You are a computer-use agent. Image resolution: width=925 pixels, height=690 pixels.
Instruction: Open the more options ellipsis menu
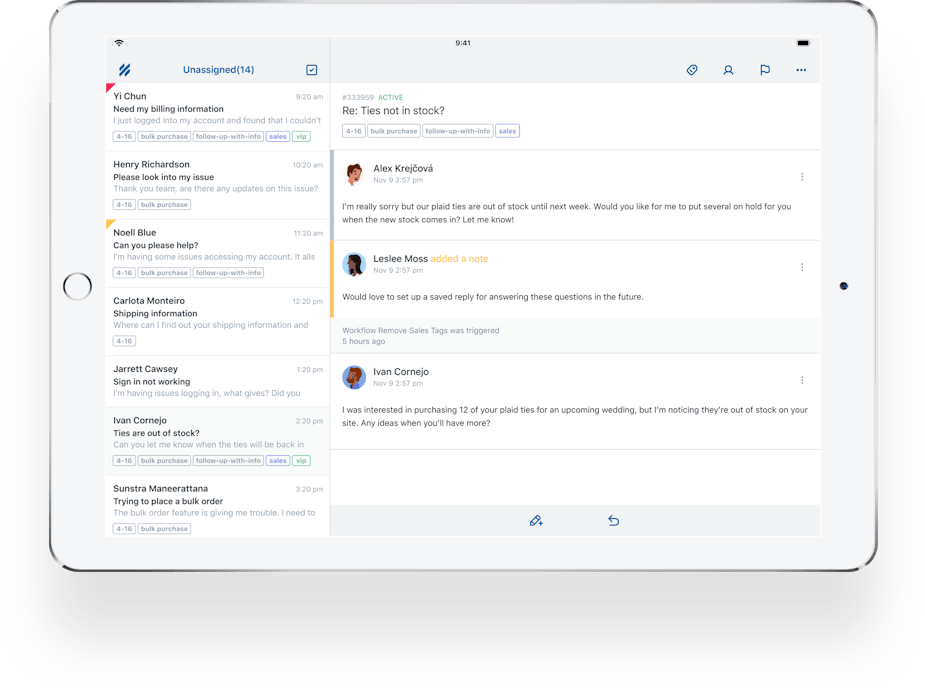click(801, 70)
